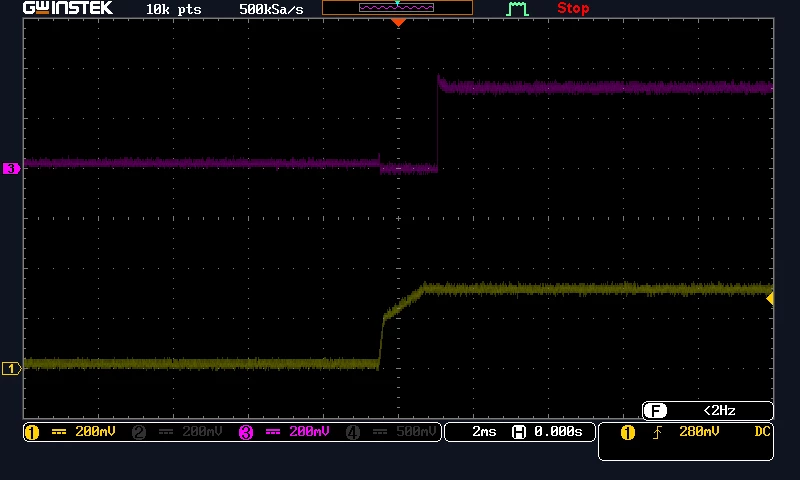Image resolution: width=800 pixels, height=480 pixels.
Task: Click the cyan trigger marker in overview bar
Action: click(397, 3)
